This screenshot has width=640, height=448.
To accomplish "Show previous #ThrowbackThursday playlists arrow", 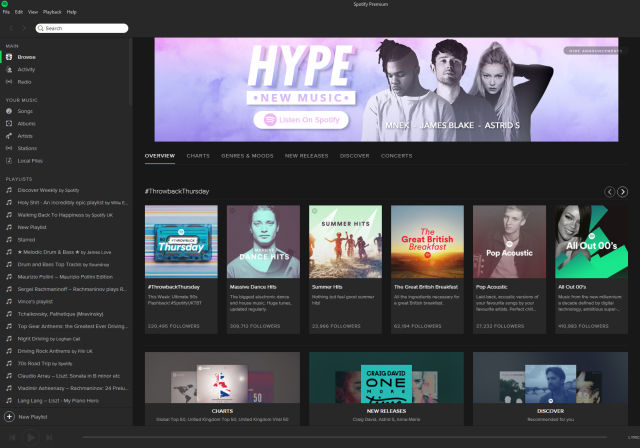I will coord(609,192).
